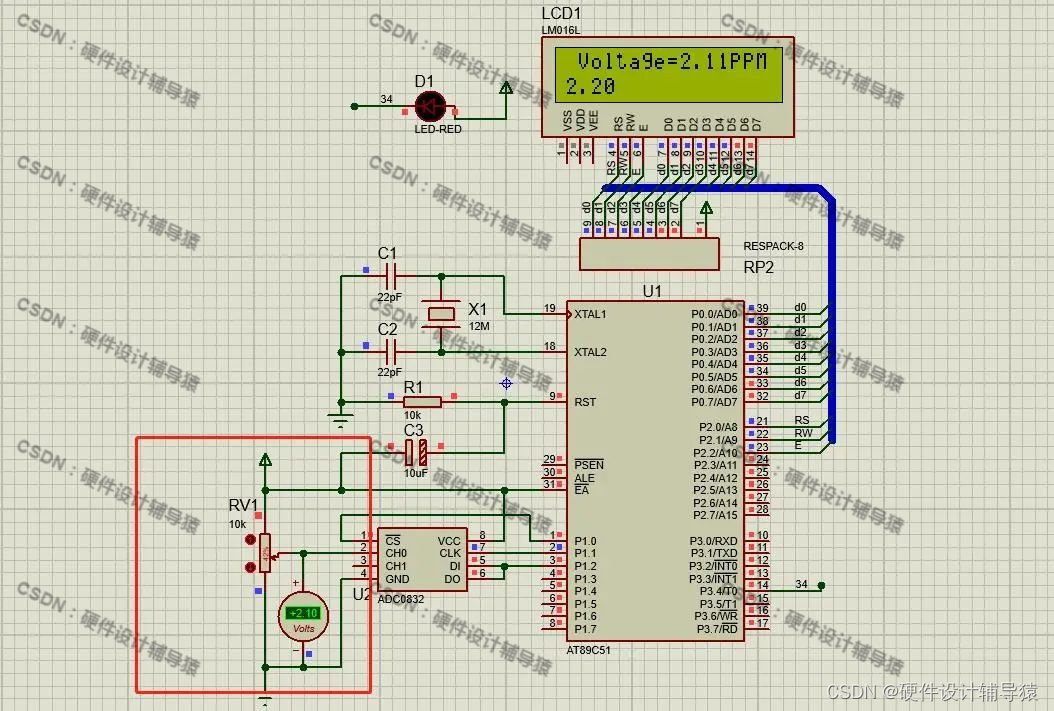Click the P0.0/AD0 pin name
The image size is (1054, 711).
point(714,314)
